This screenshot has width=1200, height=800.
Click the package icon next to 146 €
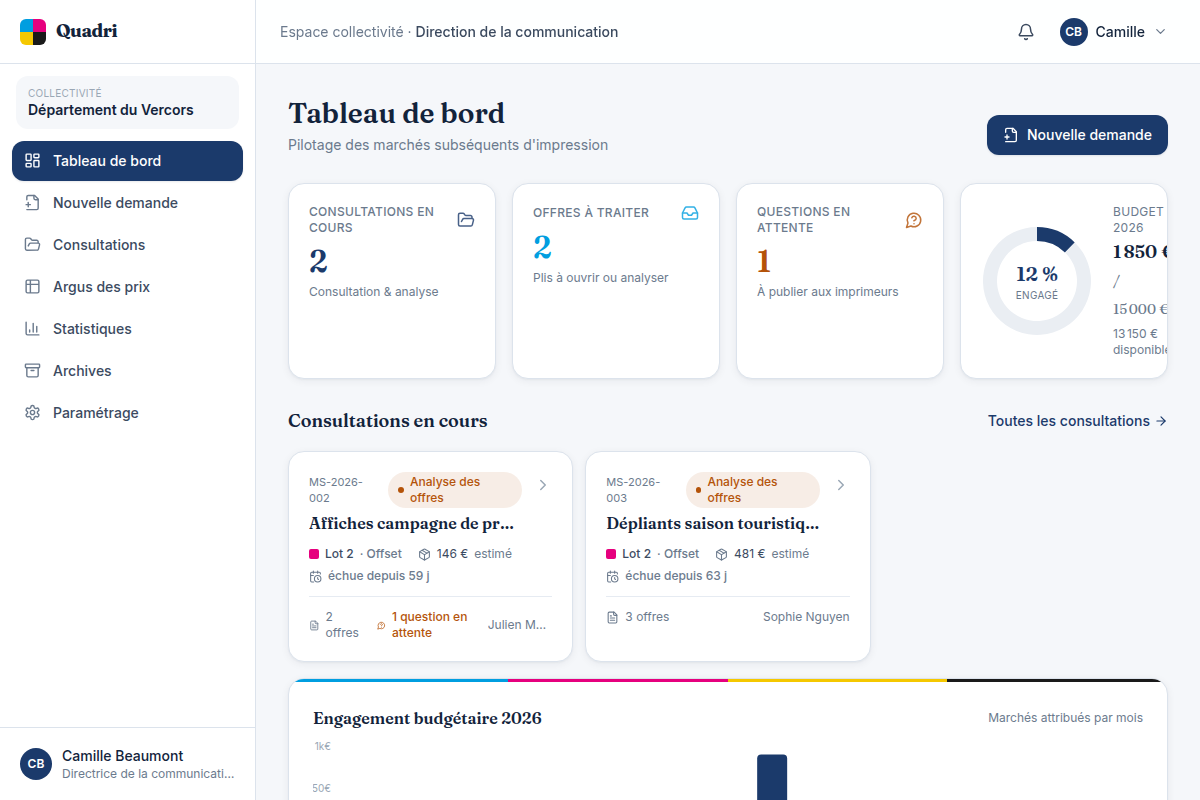click(424, 554)
